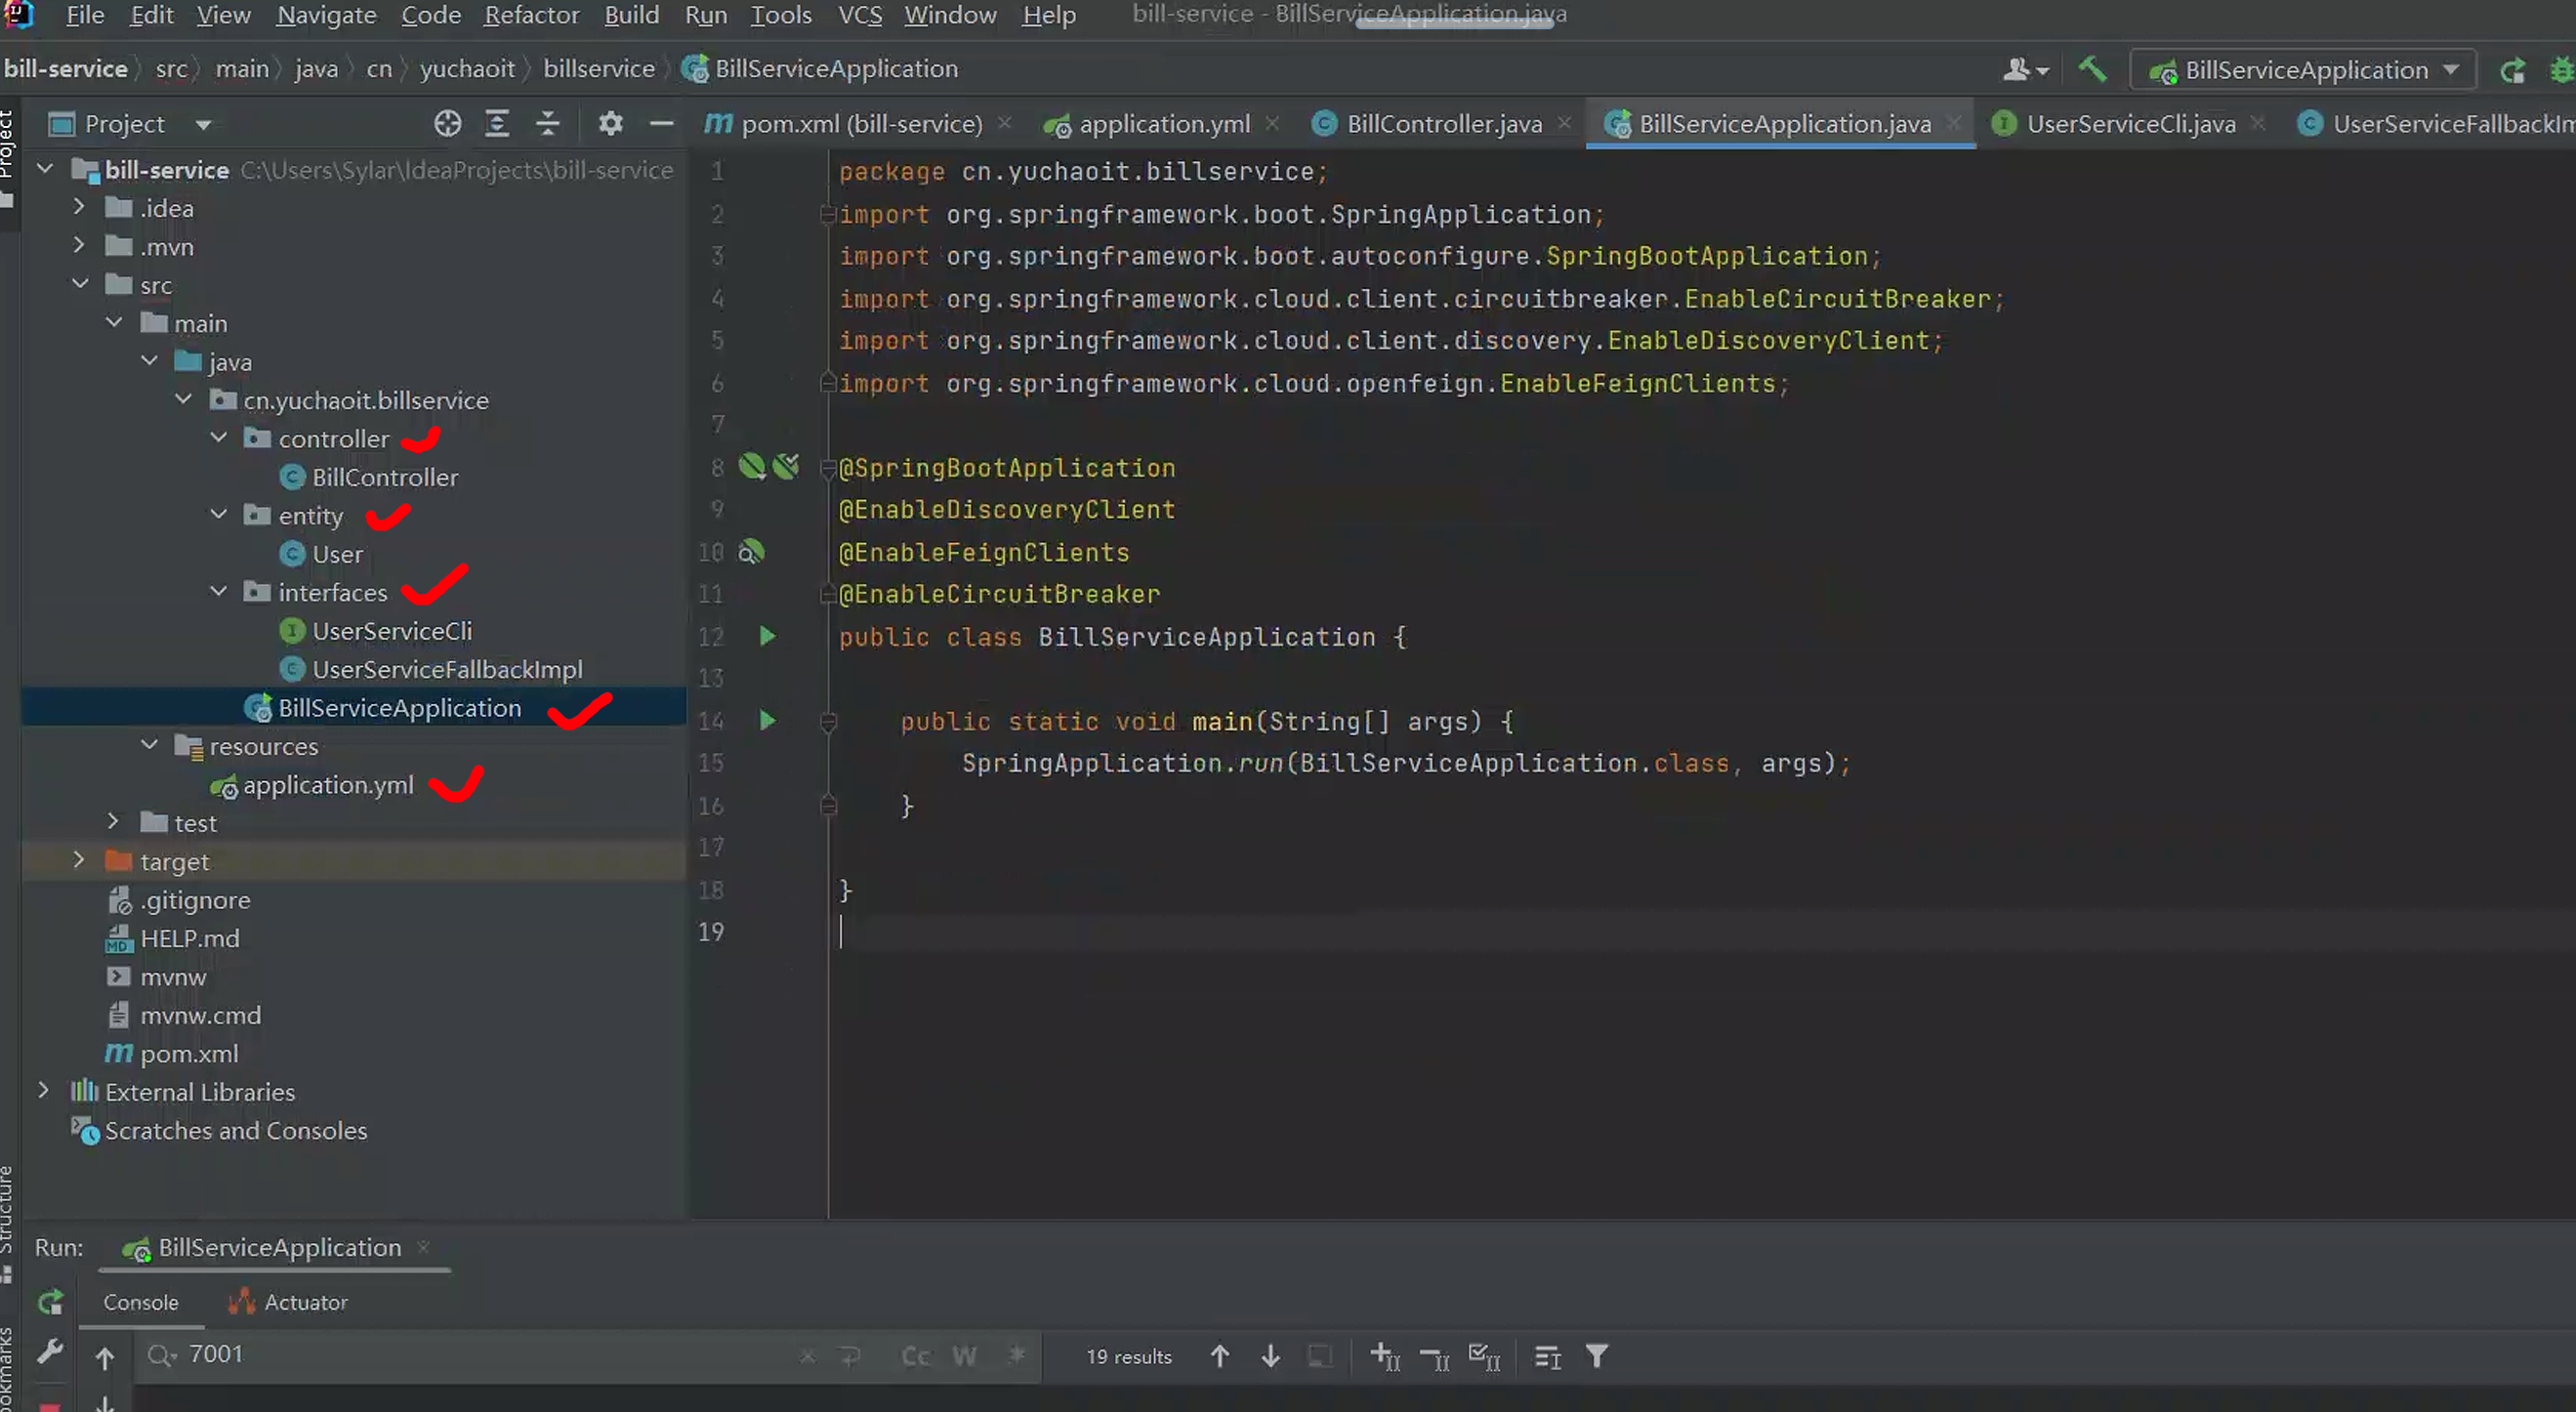Toggle Words option in console search
The image size is (2576, 1412).
(x=964, y=1356)
